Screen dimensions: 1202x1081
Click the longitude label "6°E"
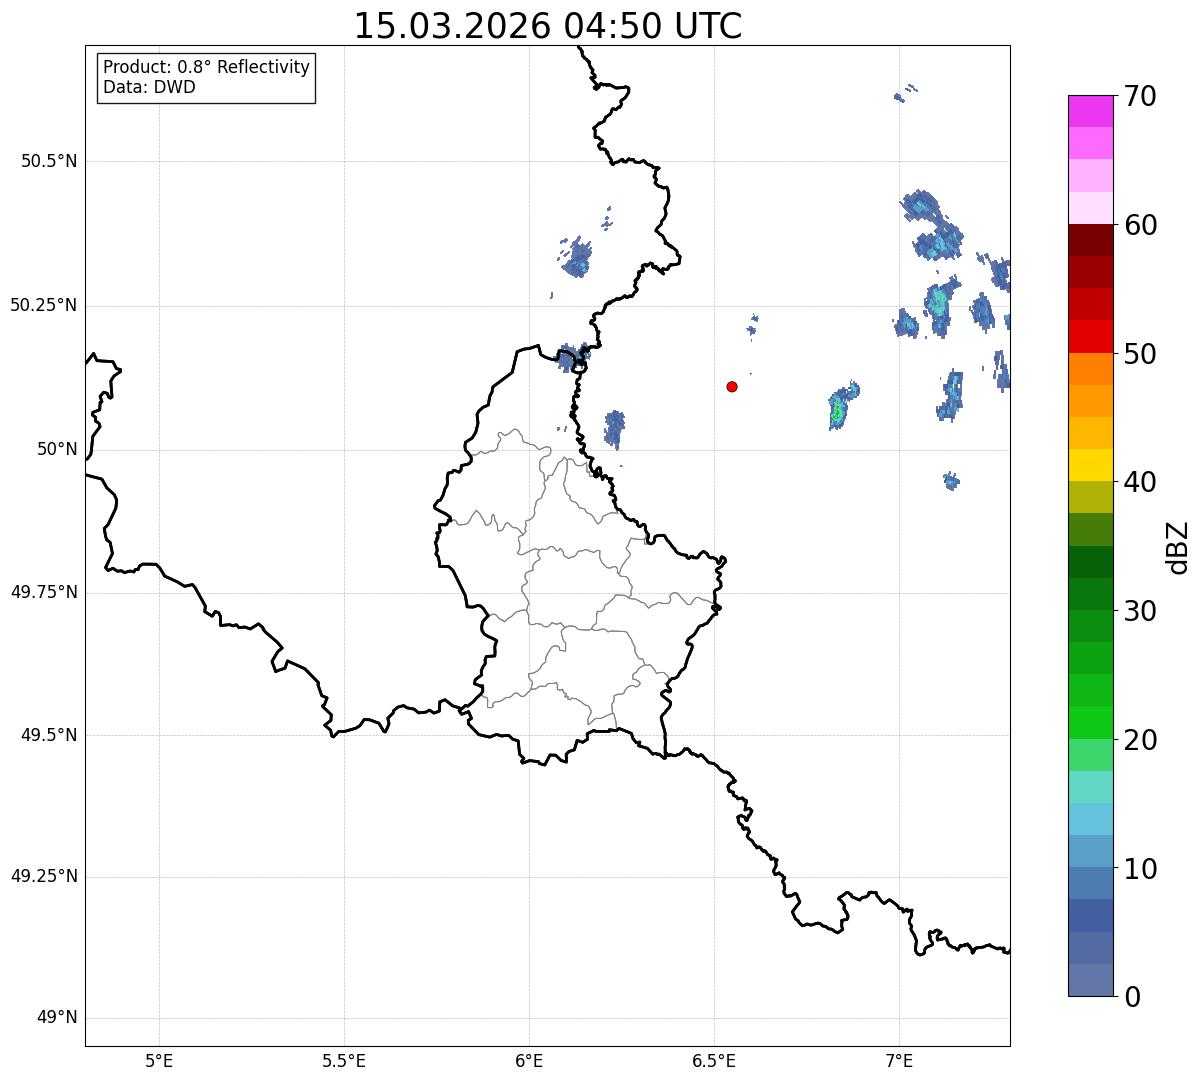coord(529,1060)
